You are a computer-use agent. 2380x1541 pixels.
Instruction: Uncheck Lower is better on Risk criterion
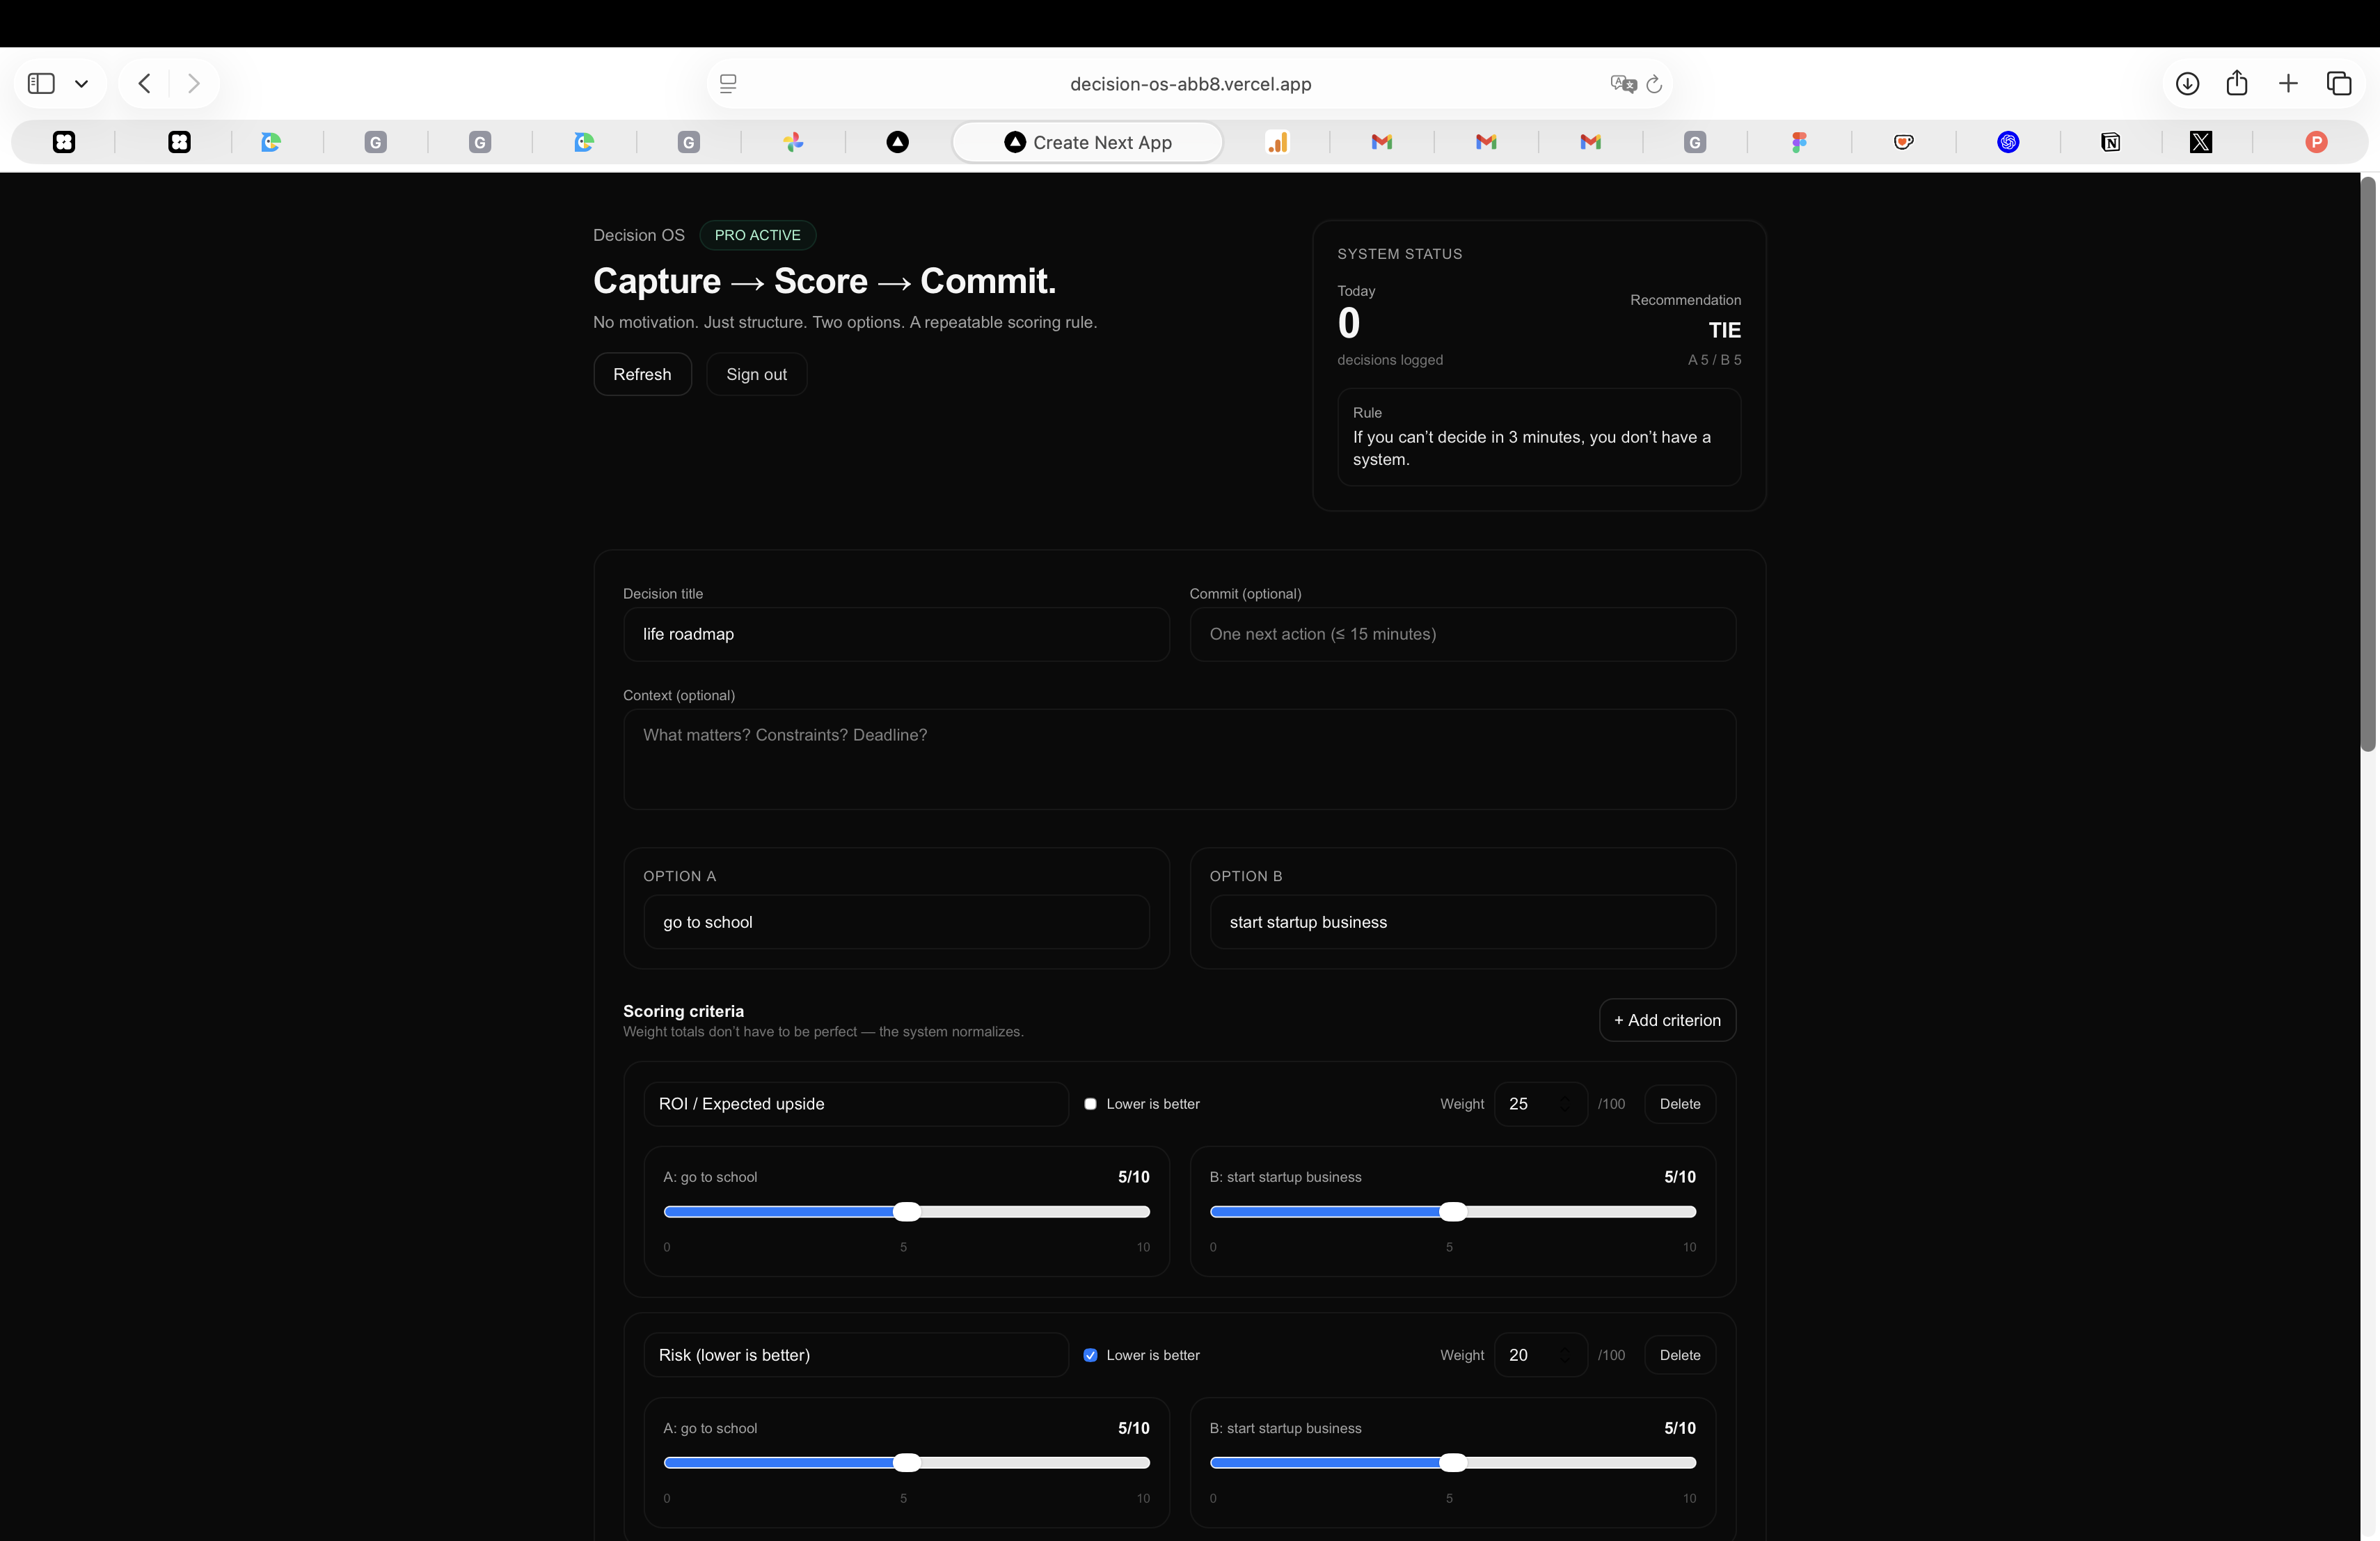(1090, 1355)
